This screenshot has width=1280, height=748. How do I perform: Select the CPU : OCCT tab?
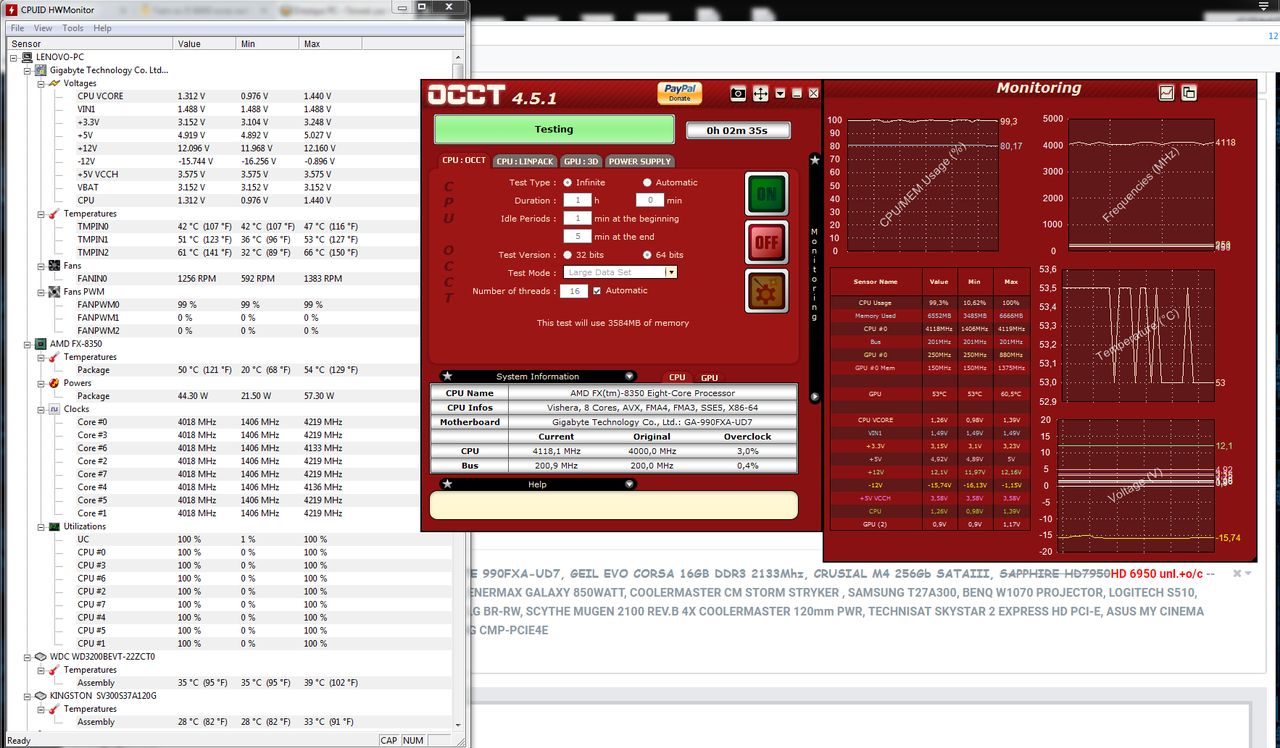[x=464, y=160]
